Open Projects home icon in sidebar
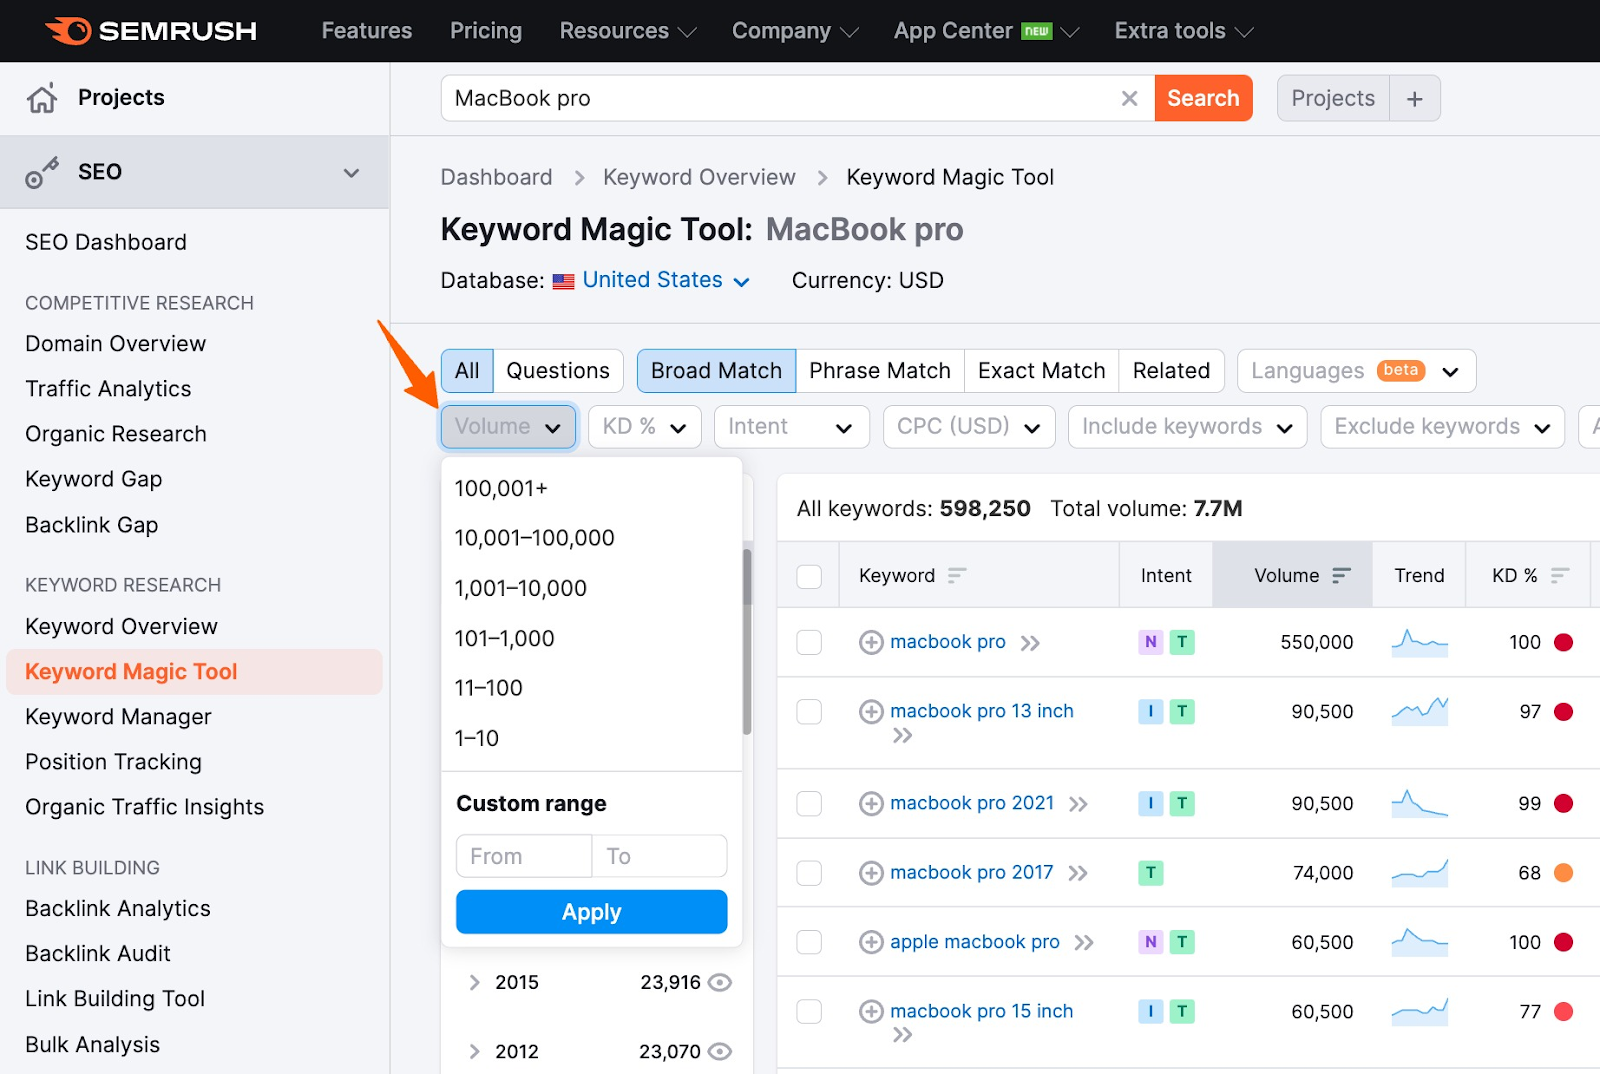Viewport: 1600px width, 1074px height. pyautogui.click(x=42, y=98)
